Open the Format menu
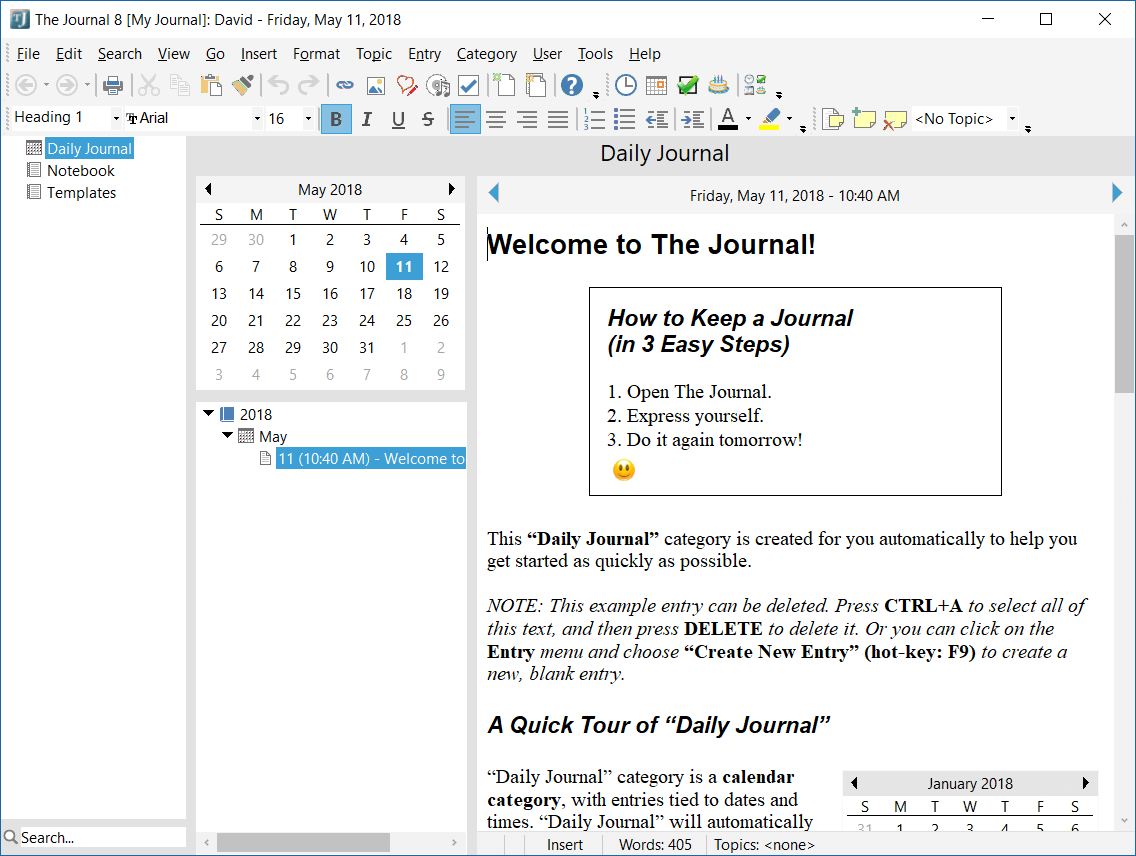The image size is (1136, 856). [317, 54]
